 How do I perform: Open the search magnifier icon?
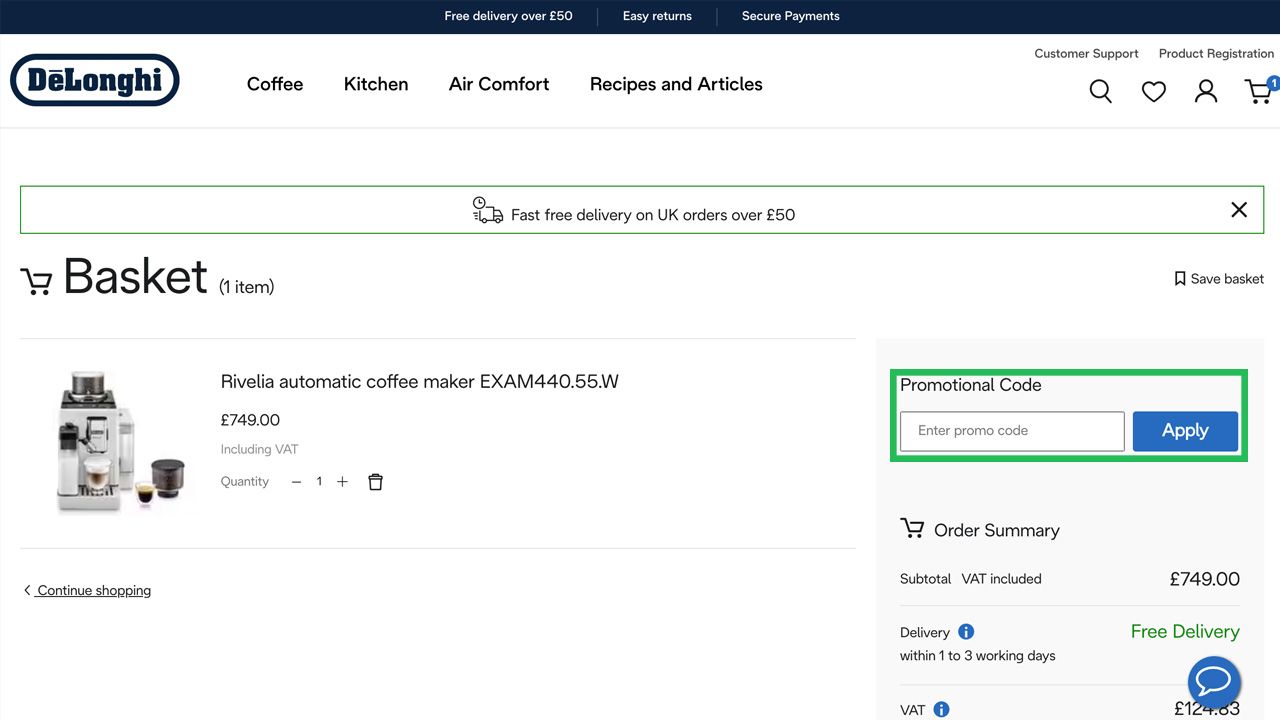tap(1100, 91)
